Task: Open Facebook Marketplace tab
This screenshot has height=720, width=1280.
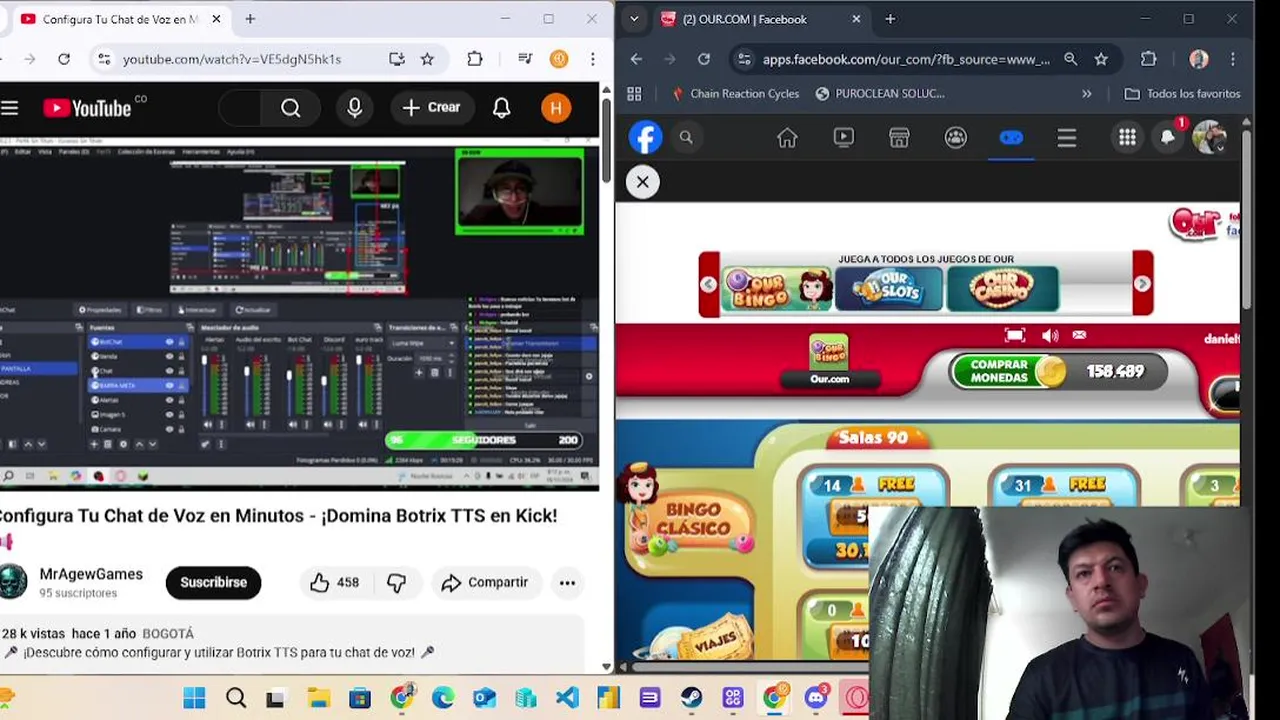Action: coord(899,138)
